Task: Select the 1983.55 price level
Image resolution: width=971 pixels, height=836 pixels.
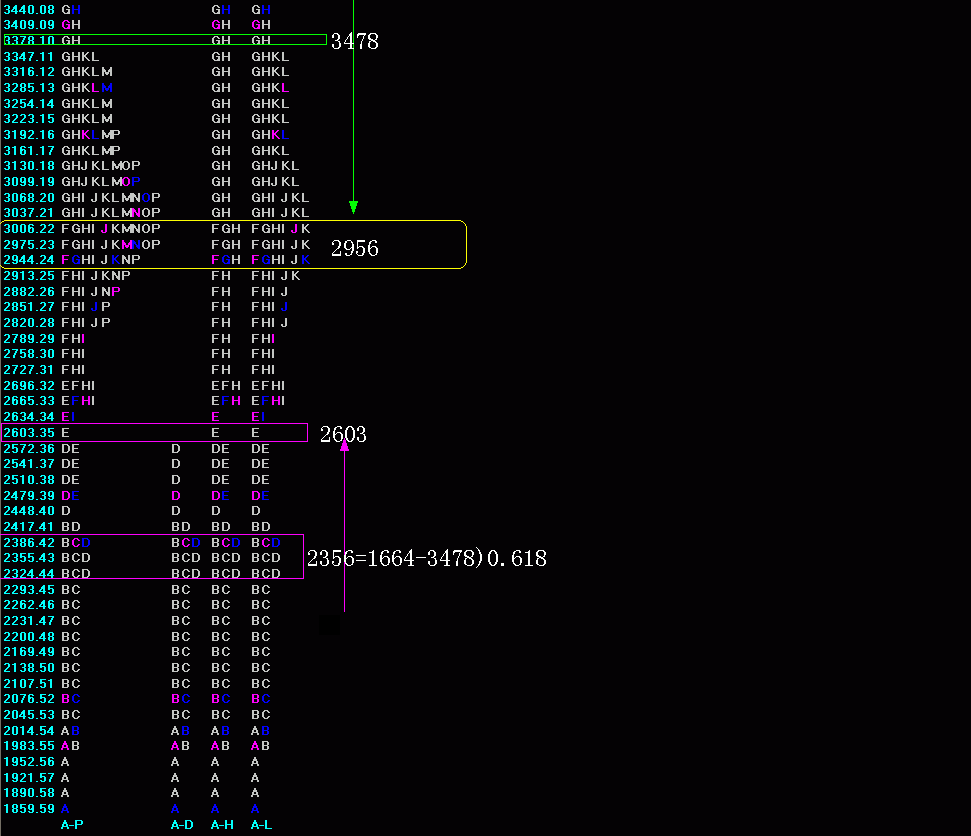Action: pos(29,746)
